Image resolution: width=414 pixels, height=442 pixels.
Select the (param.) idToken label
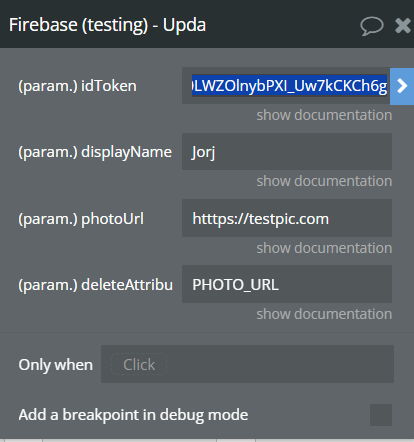pos(77,86)
